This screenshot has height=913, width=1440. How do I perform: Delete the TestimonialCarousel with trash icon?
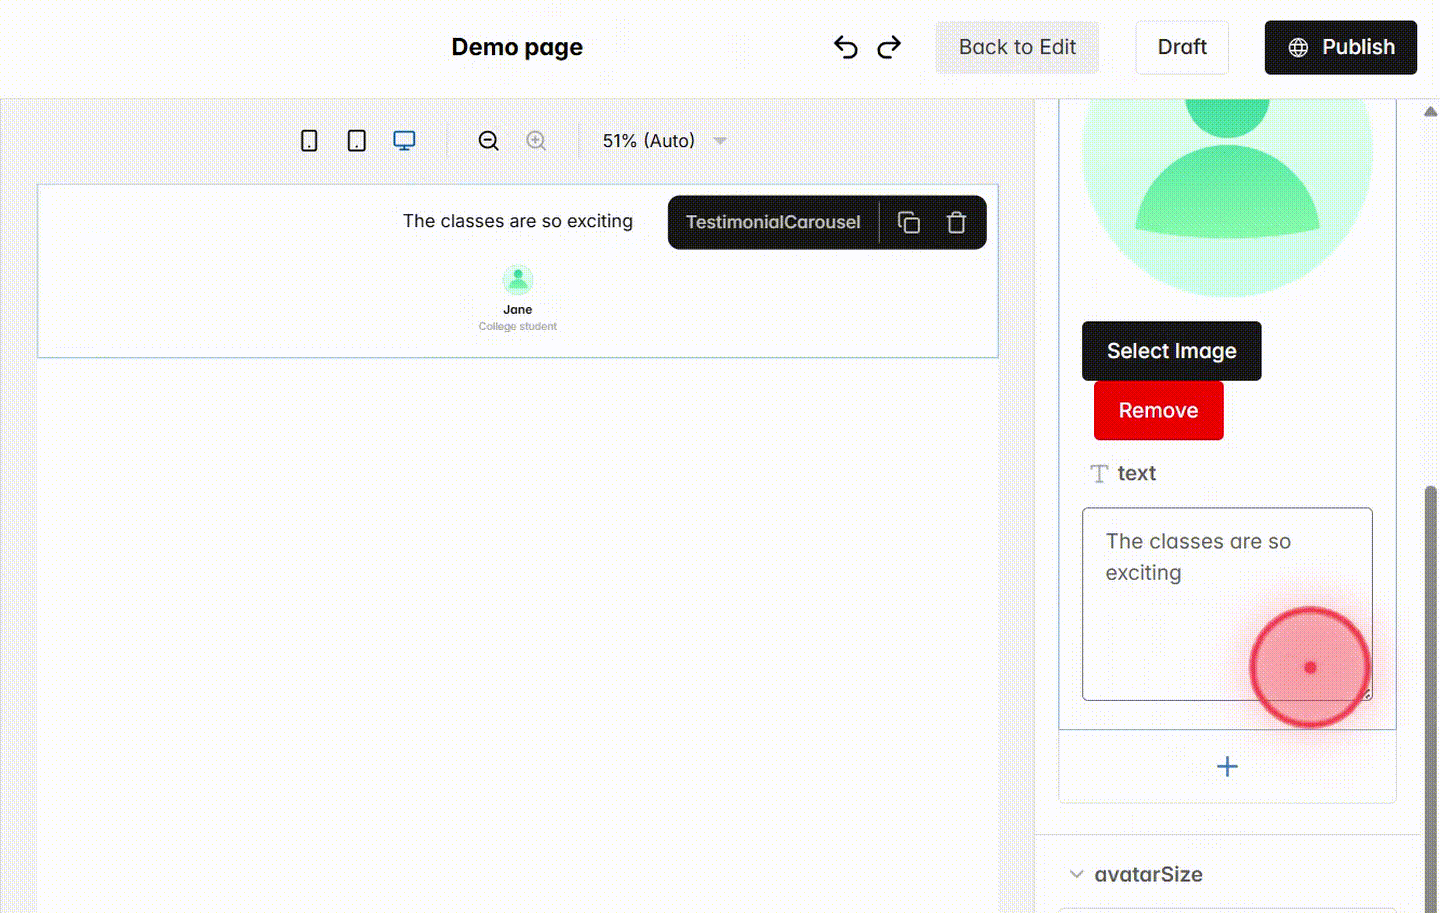[x=956, y=222]
